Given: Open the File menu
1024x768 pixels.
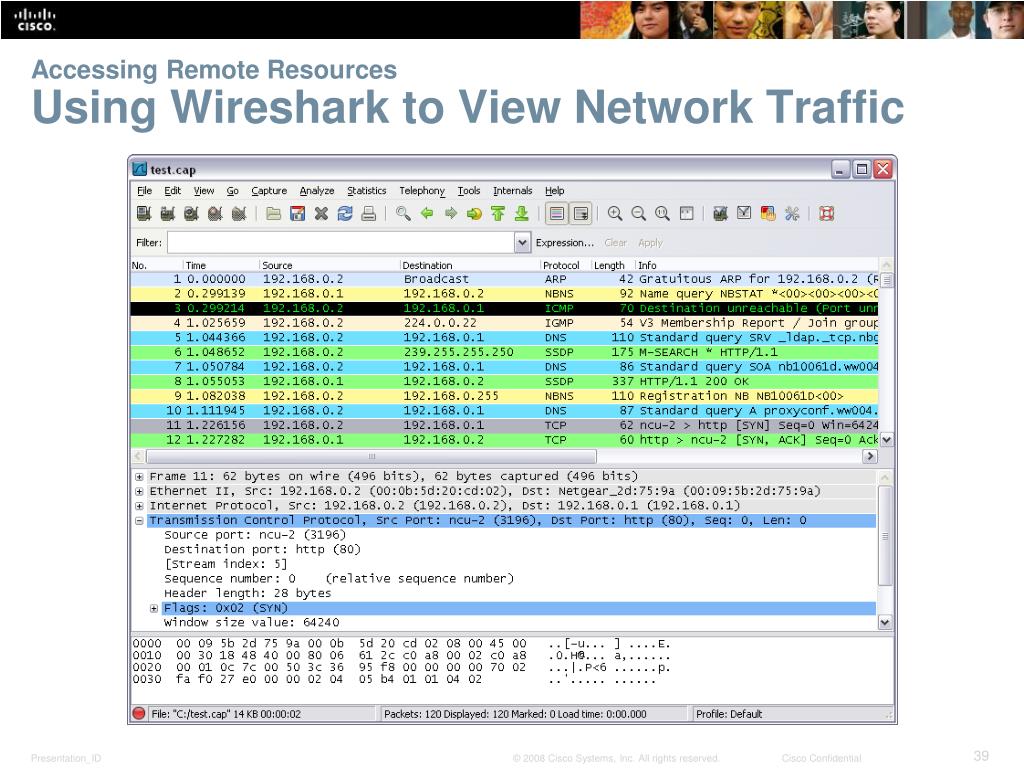Looking at the screenshot, I should (x=144, y=191).
